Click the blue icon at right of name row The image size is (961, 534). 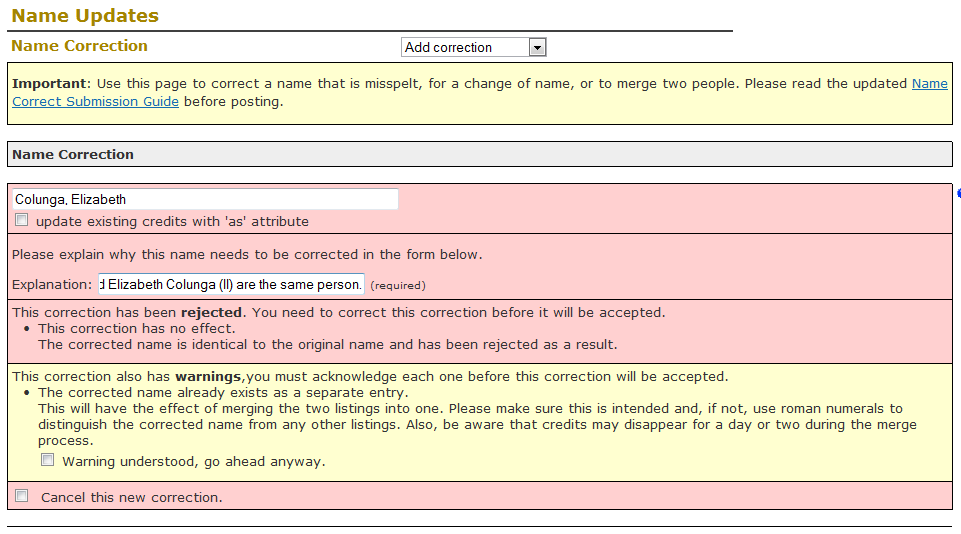(957, 193)
